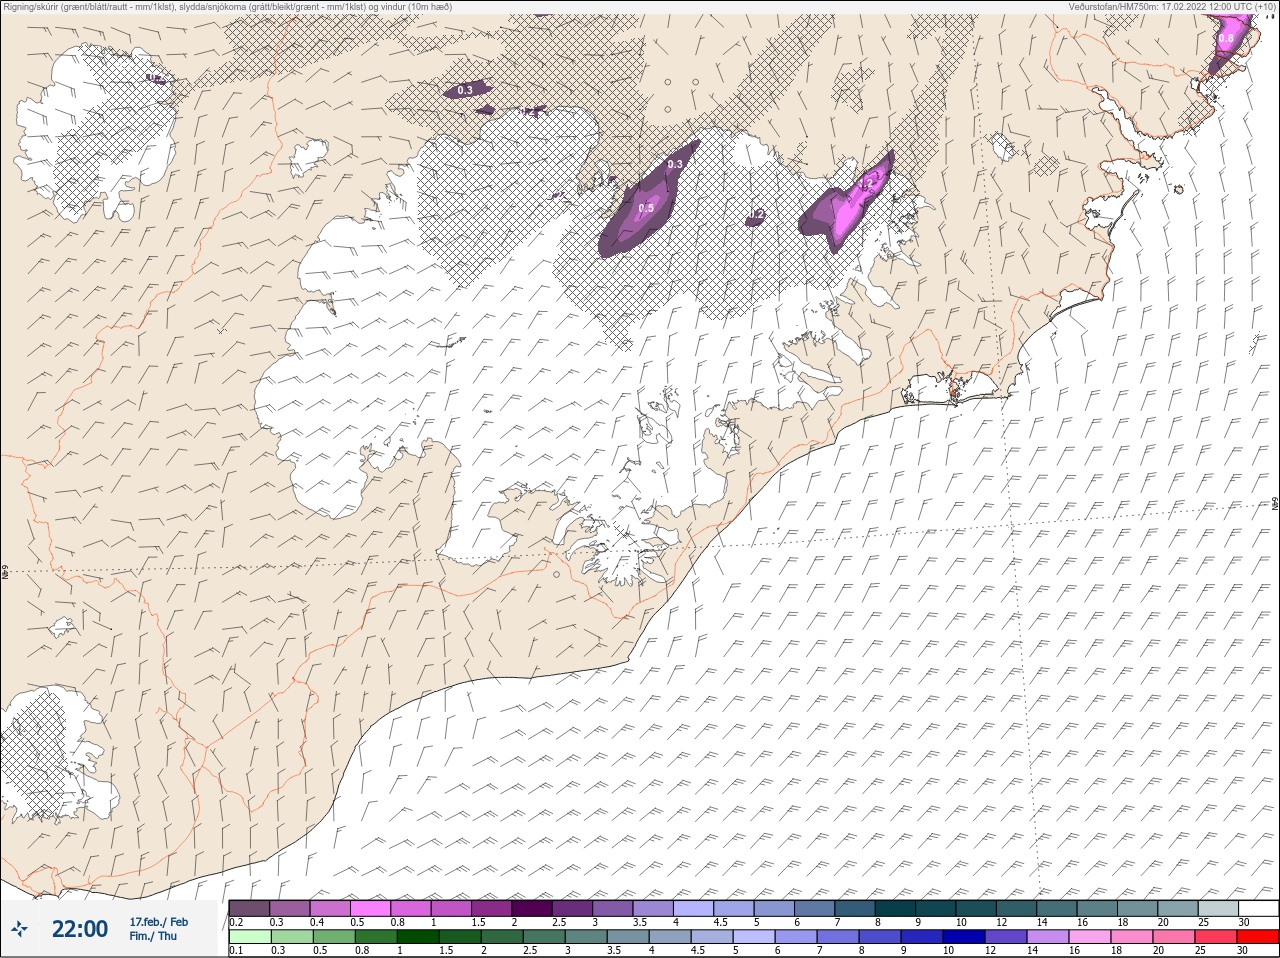
Task: Click the '64N' latitude label on the left edge
Action: pos(5,574)
